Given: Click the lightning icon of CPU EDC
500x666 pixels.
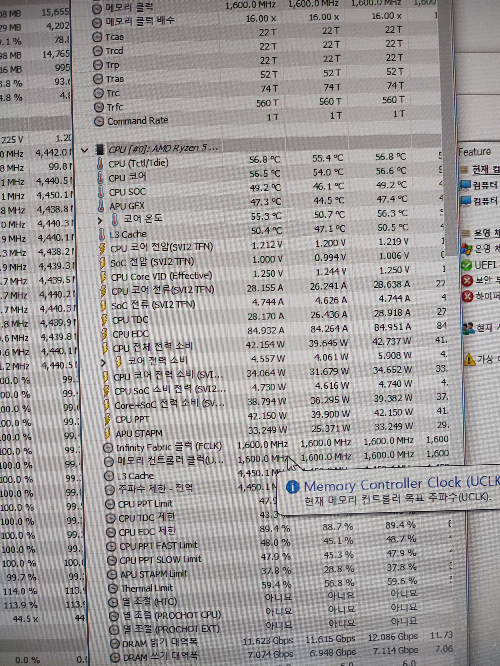Looking at the screenshot, I should coord(105,334).
